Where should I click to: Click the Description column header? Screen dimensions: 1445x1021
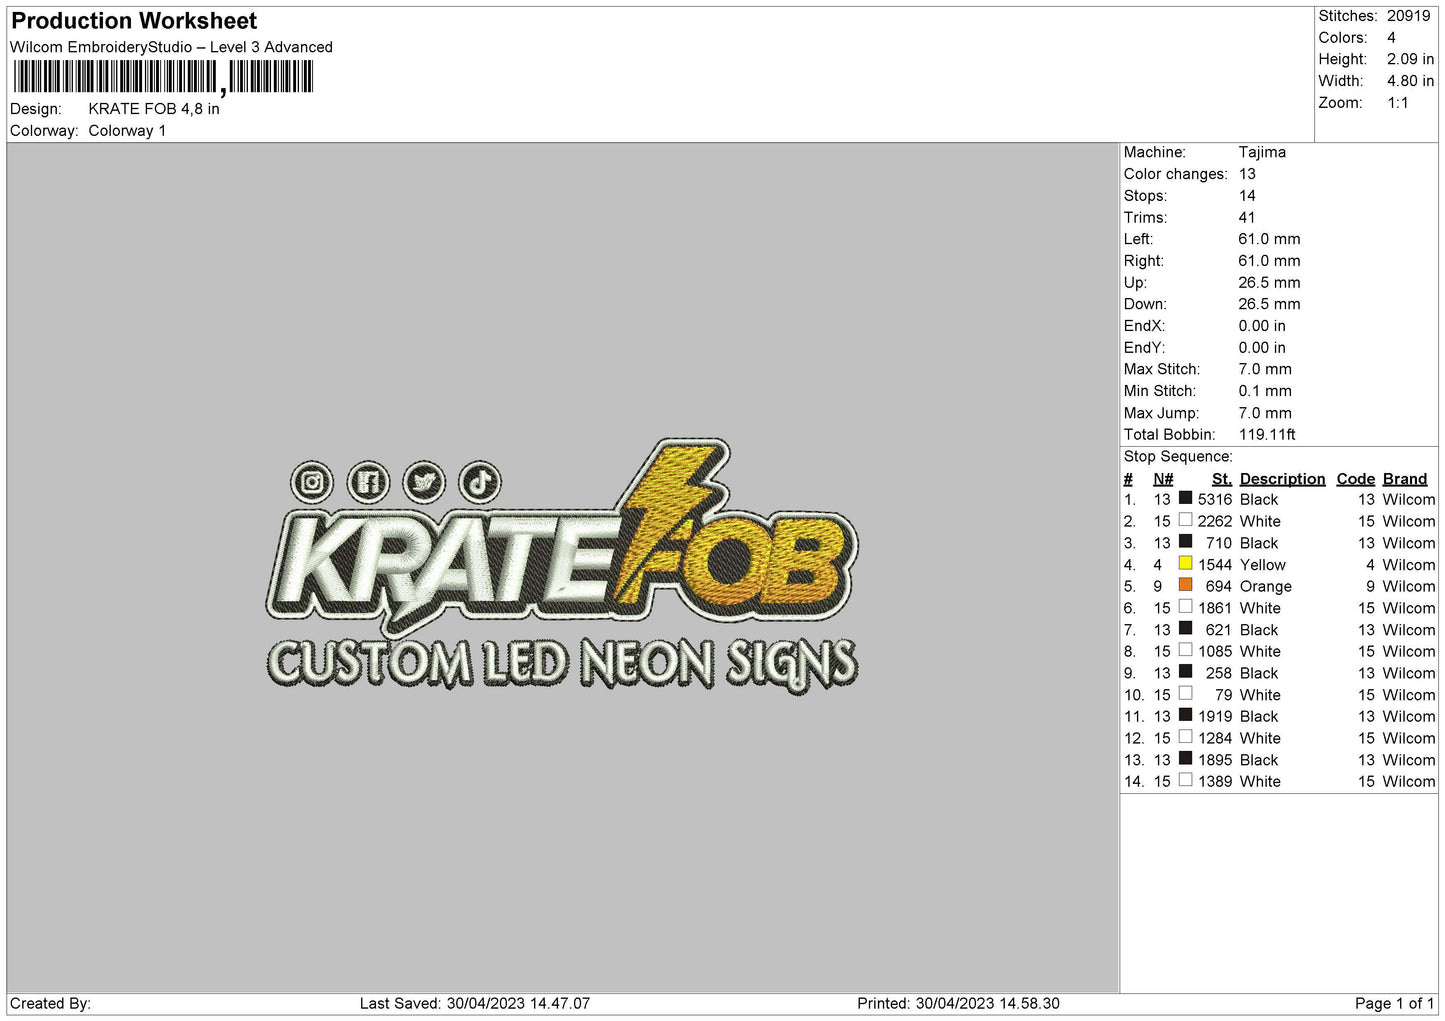click(x=1282, y=479)
